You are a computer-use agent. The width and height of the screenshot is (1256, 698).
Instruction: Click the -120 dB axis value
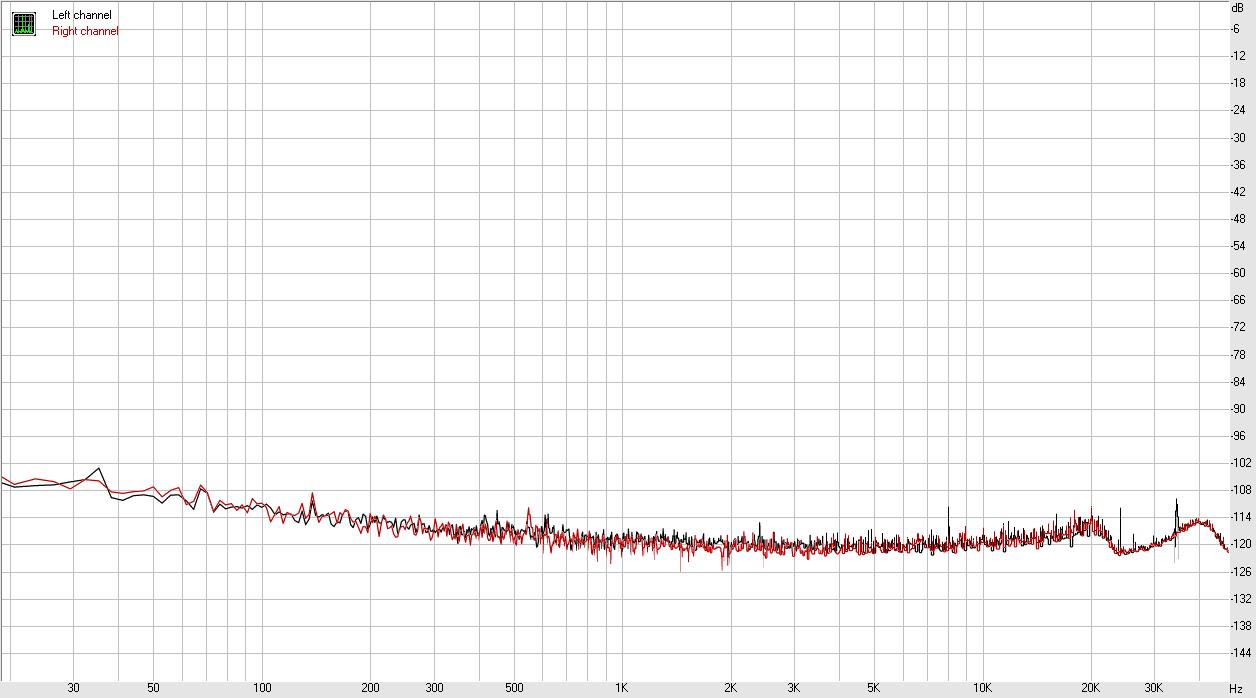(x=1240, y=544)
